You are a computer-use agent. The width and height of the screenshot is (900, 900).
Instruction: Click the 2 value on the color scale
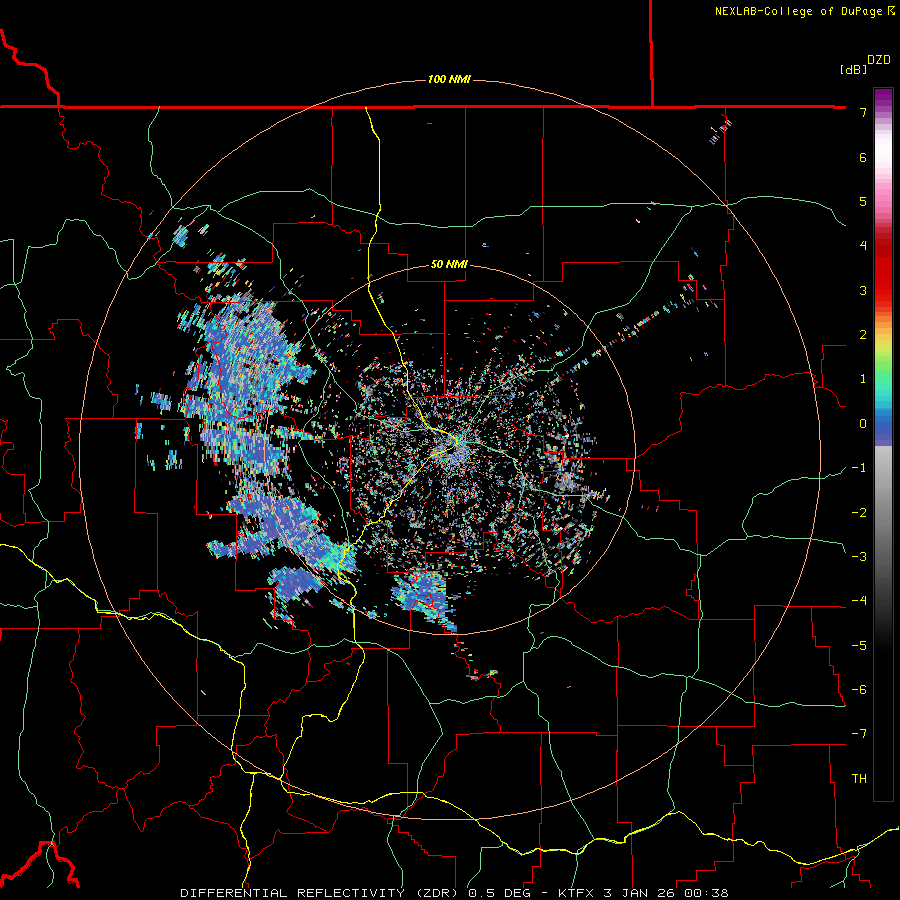tap(863, 335)
